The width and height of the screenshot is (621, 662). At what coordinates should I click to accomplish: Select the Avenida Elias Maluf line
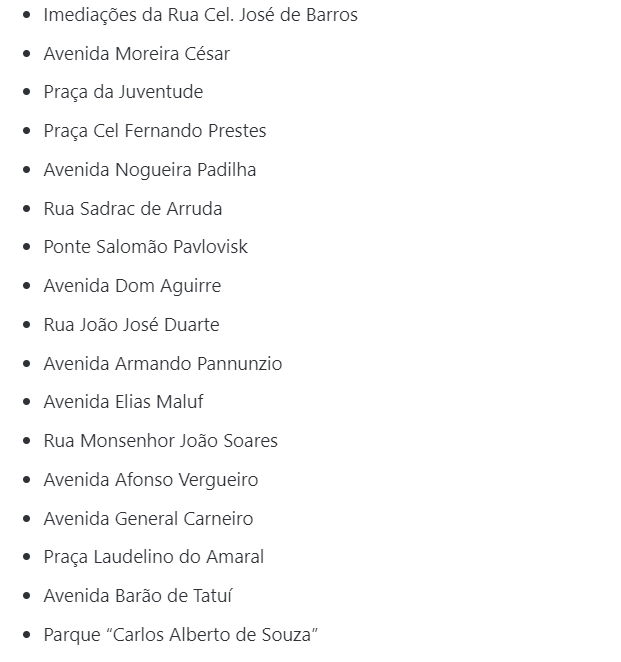(123, 402)
